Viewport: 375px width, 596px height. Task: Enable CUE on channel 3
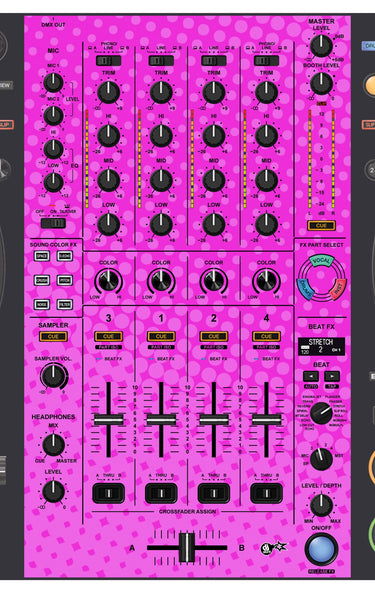pos(108,336)
